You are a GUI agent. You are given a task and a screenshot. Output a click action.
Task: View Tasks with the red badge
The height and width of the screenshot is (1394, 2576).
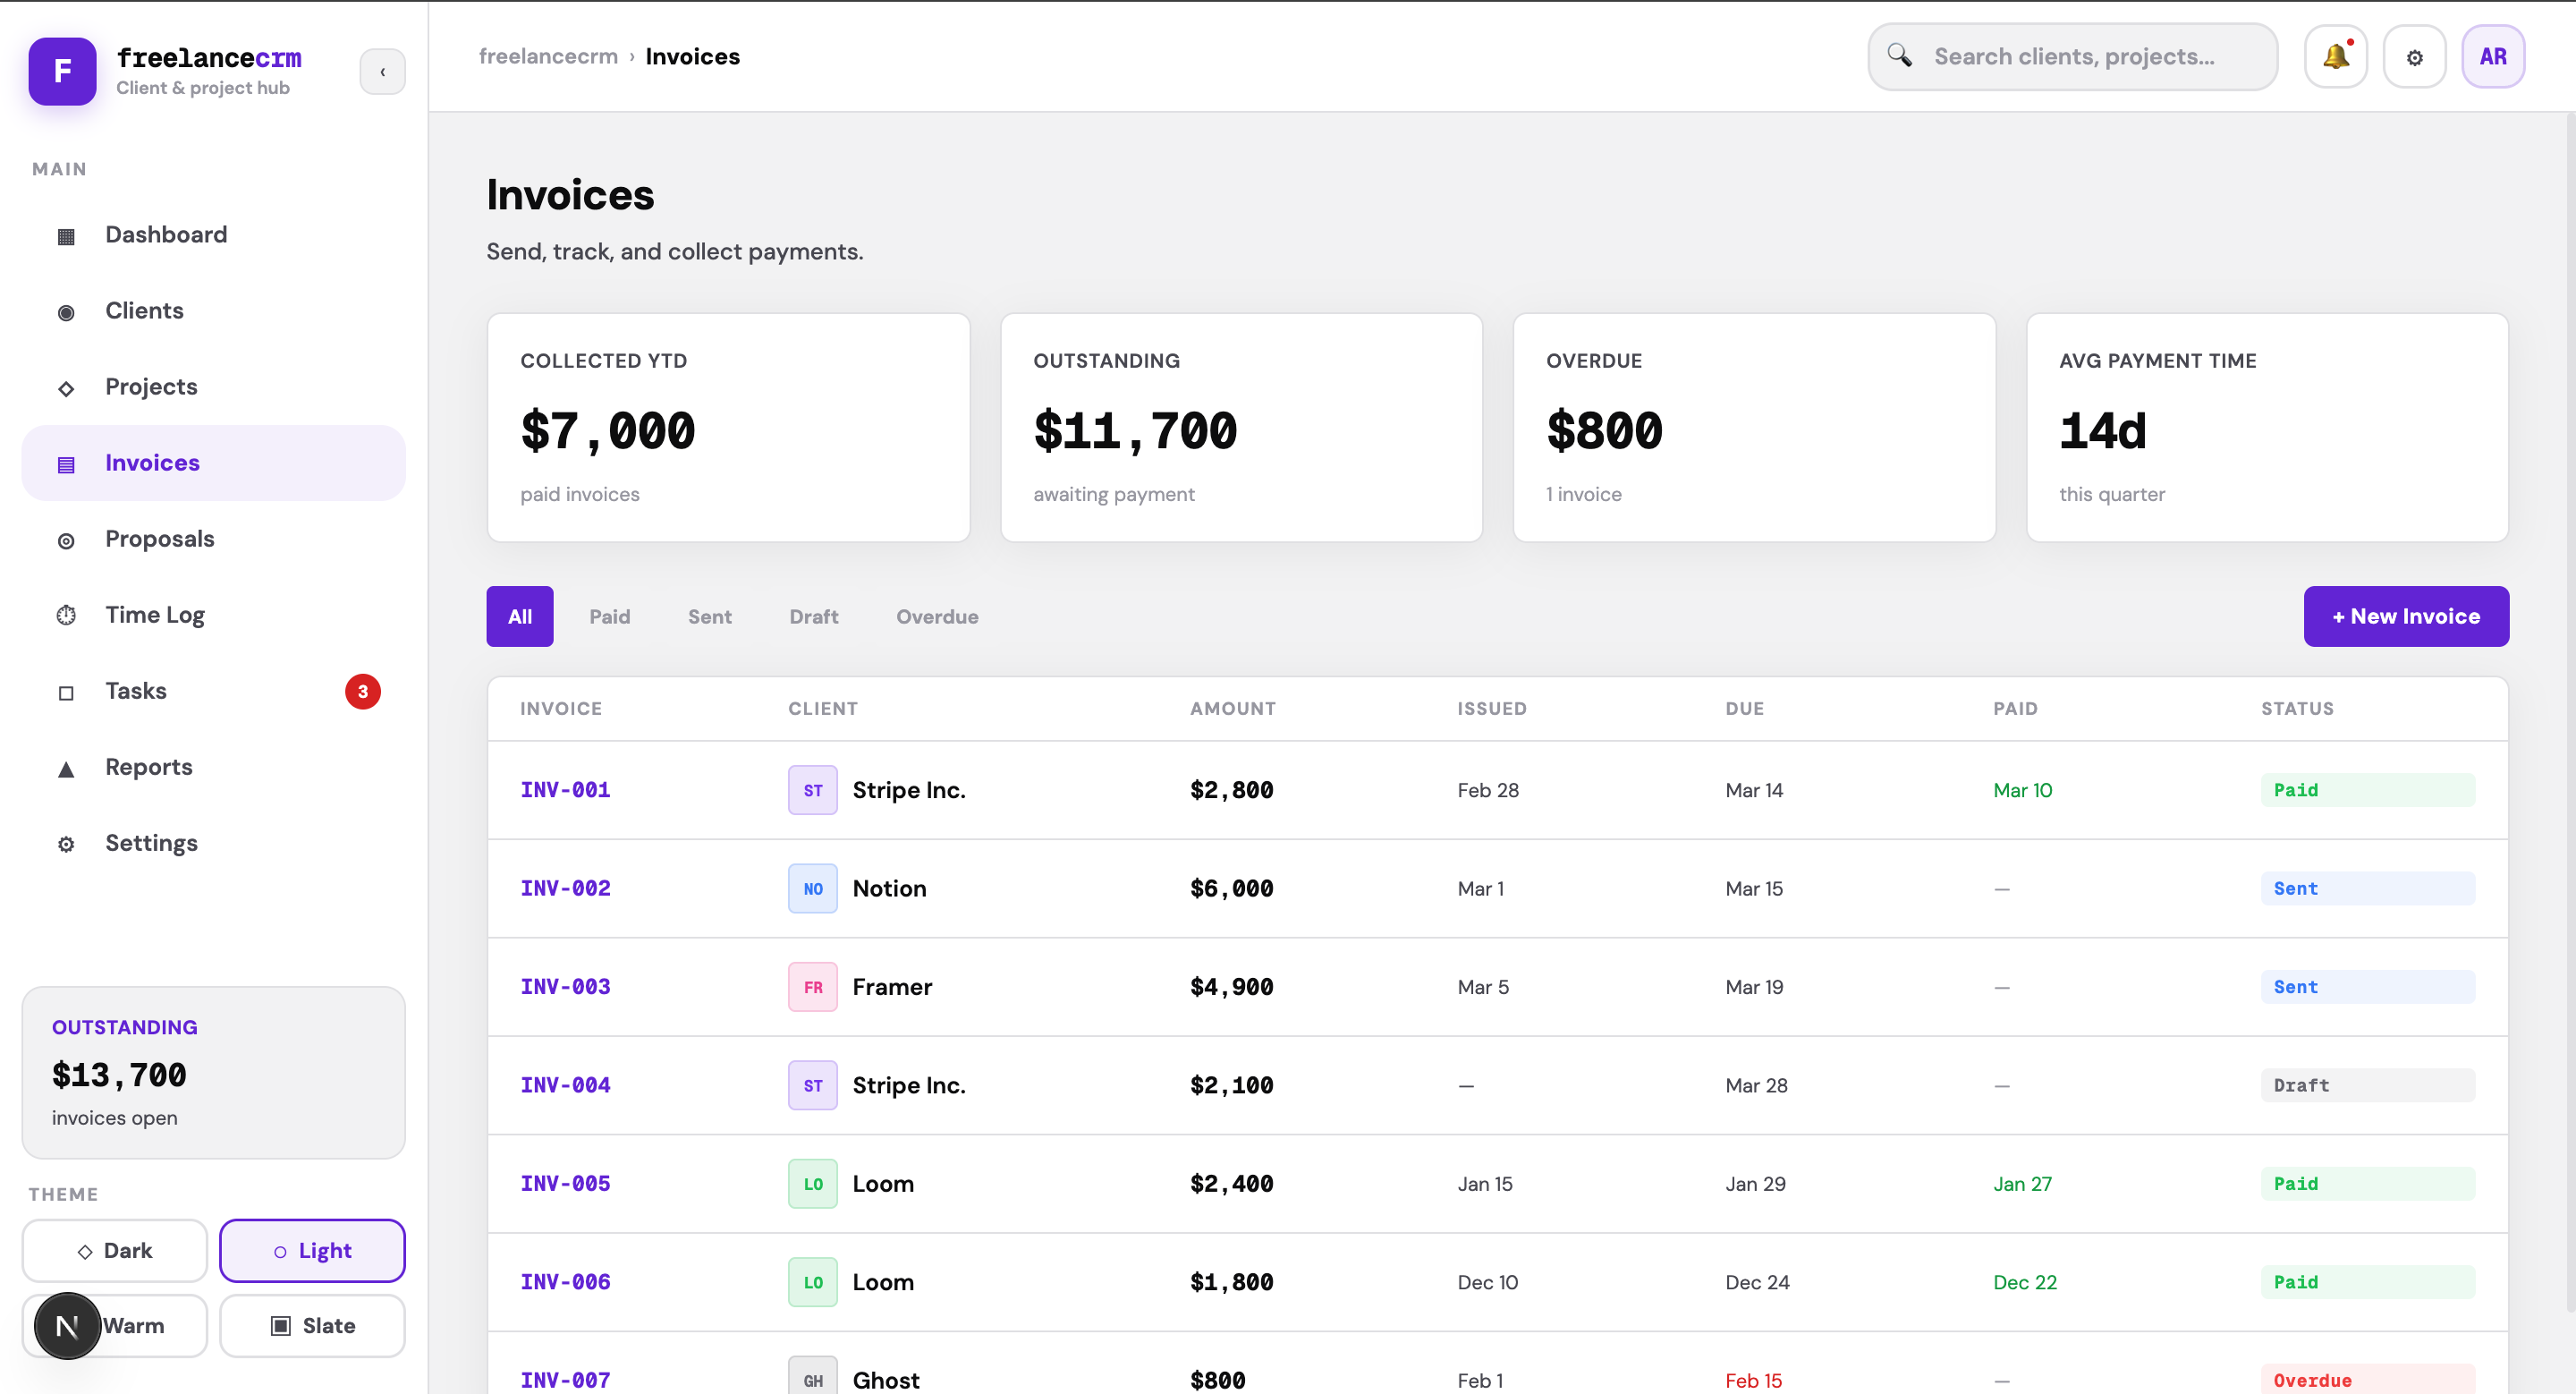136,691
